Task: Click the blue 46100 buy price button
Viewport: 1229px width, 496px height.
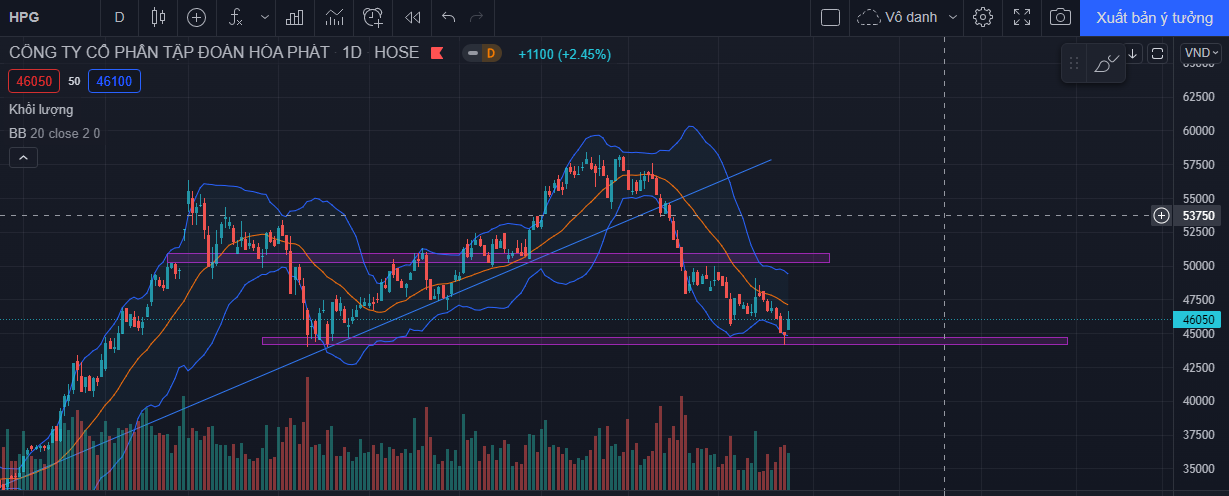Action: point(115,81)
